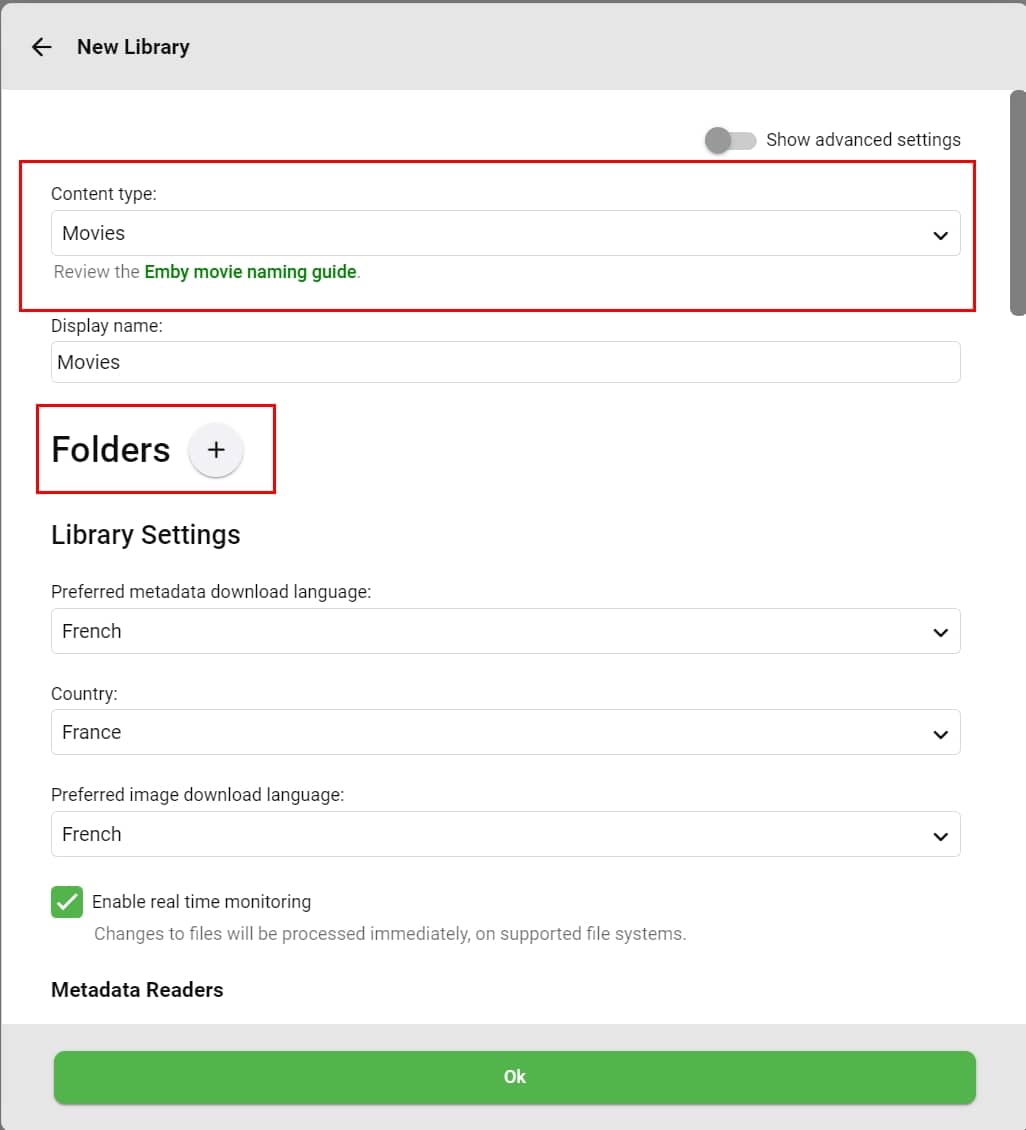Open the Preferred metadata download language dropdown
1026x1130 pixels.
490,632
